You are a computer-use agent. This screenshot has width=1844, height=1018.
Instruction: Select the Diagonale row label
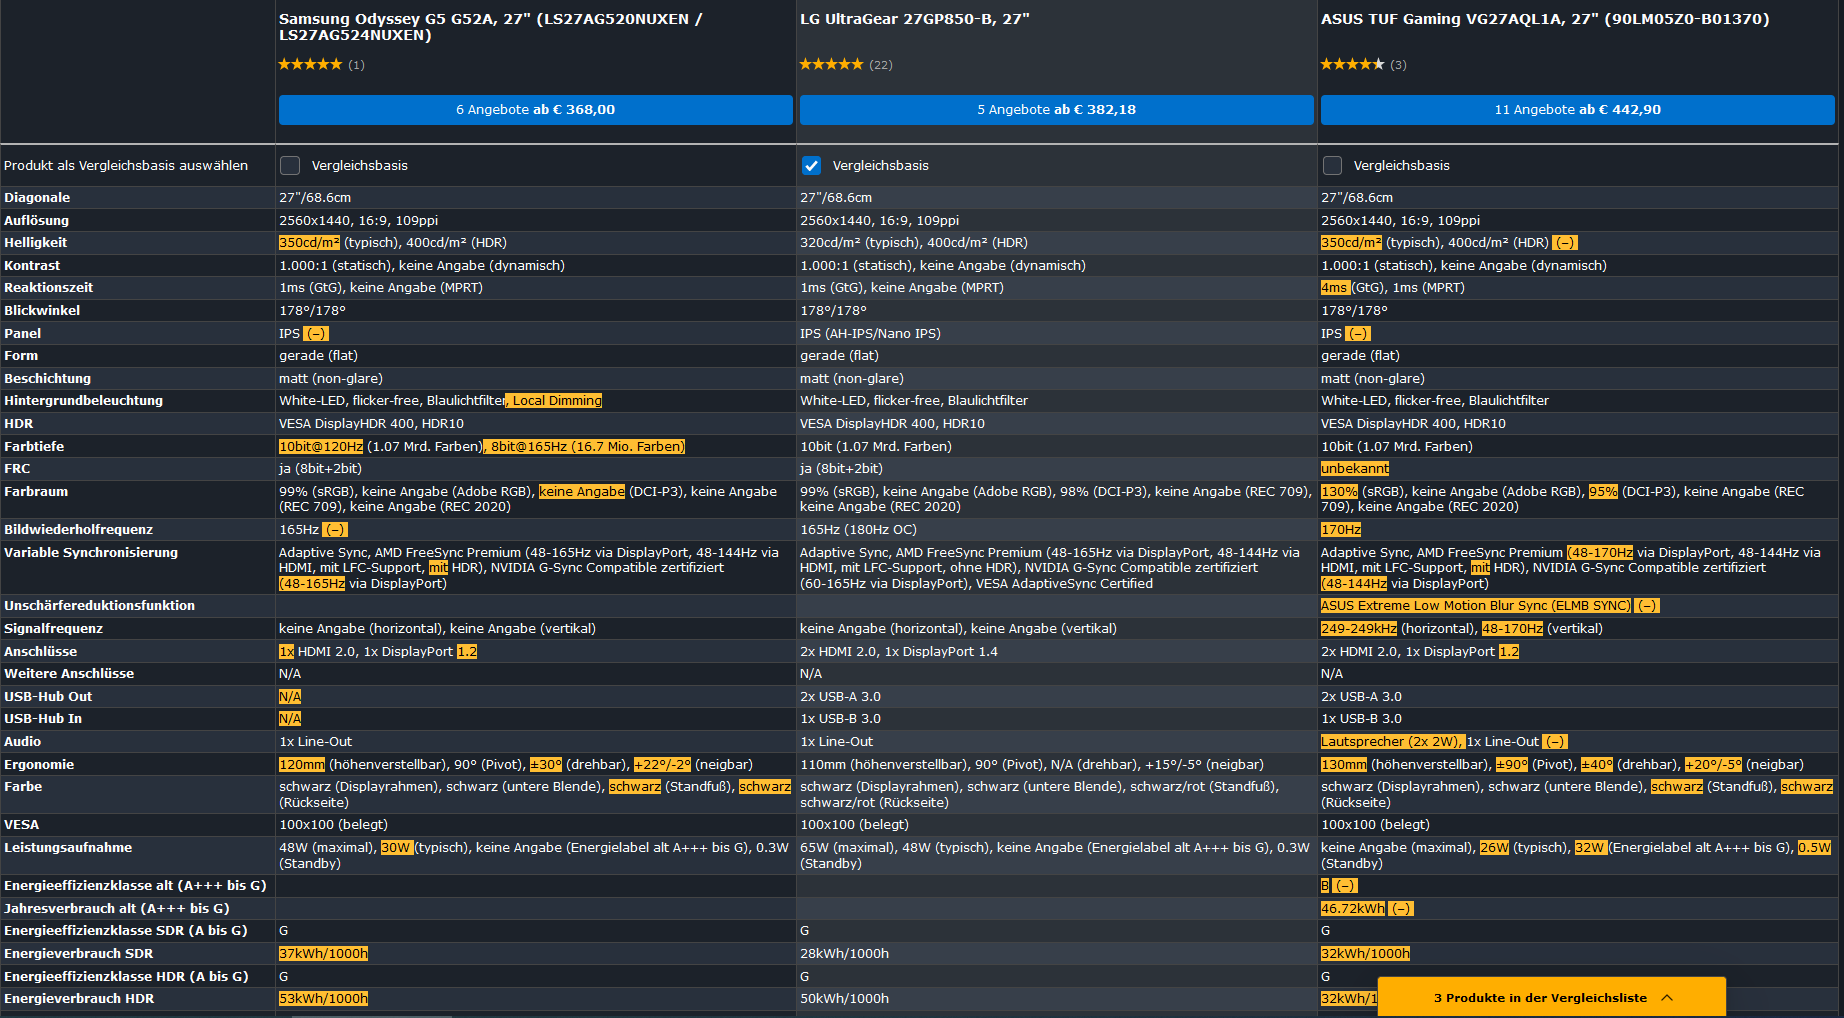[x=37, y=198]
